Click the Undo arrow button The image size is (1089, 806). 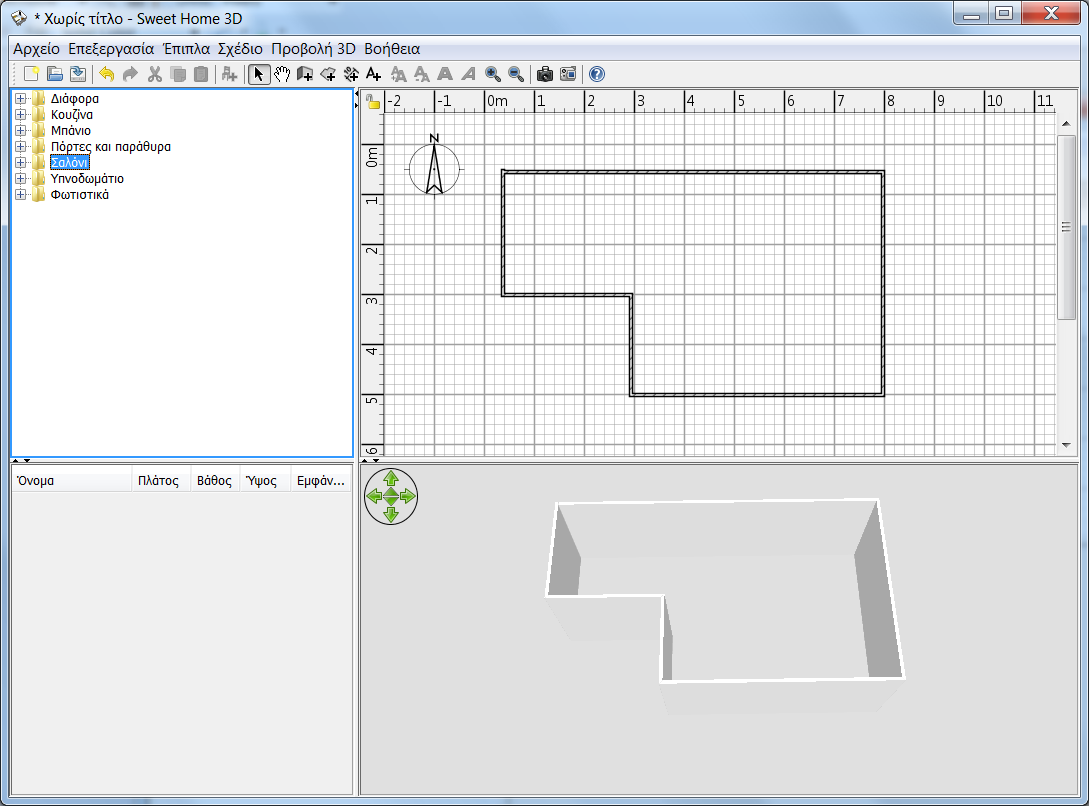pyautogui.click(x=105, y=73)
